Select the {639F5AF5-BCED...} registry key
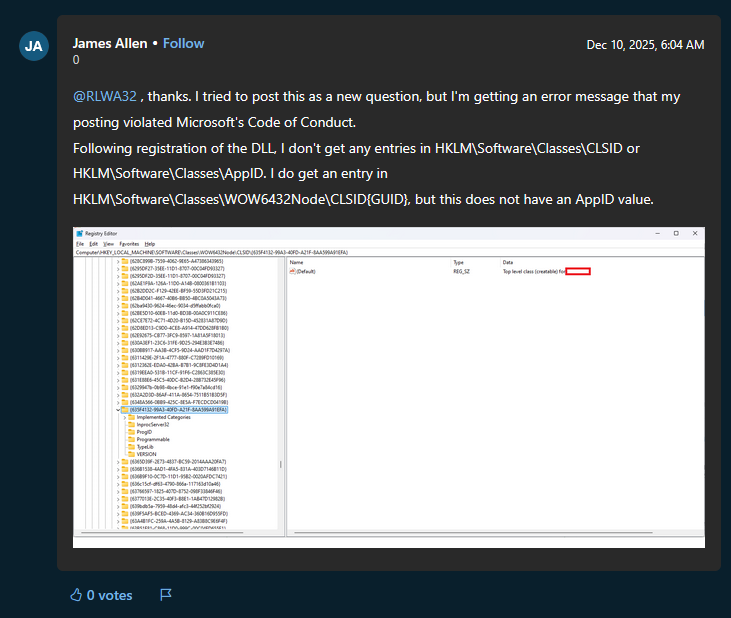The width and height of the screenshot is (731, 618). 179,514
